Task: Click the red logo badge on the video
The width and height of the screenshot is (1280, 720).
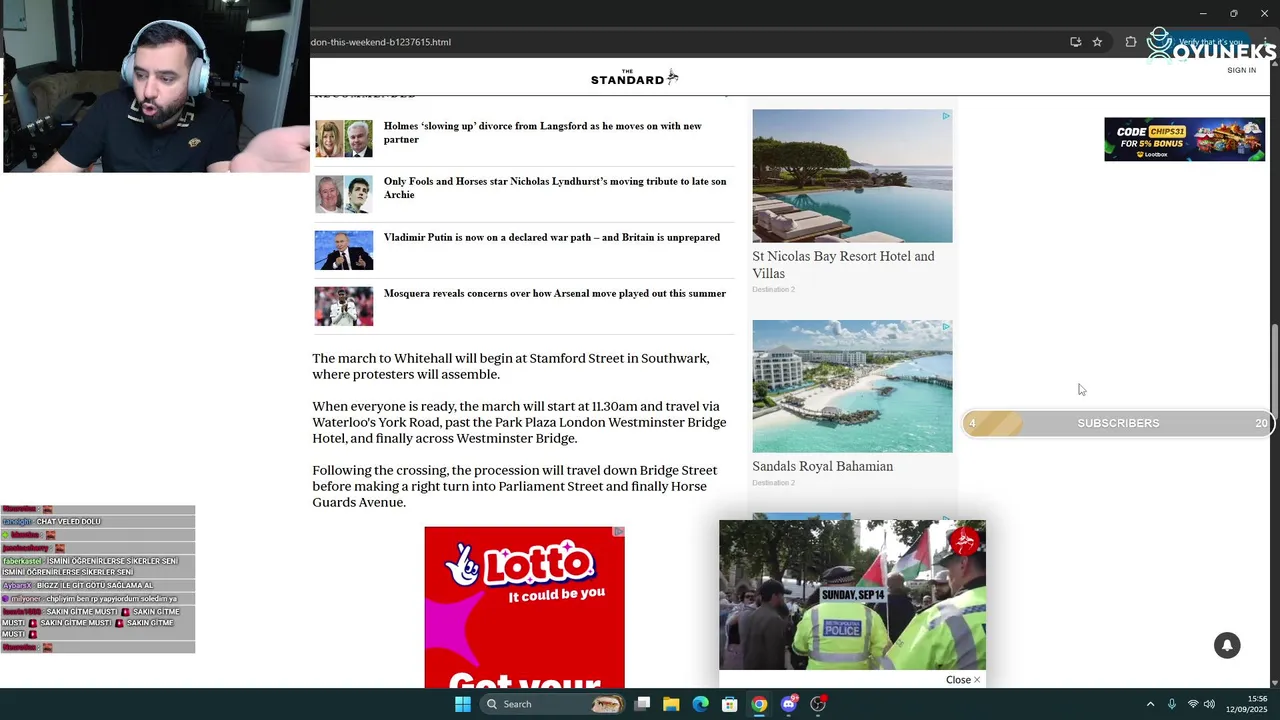Action: [964, 541]
